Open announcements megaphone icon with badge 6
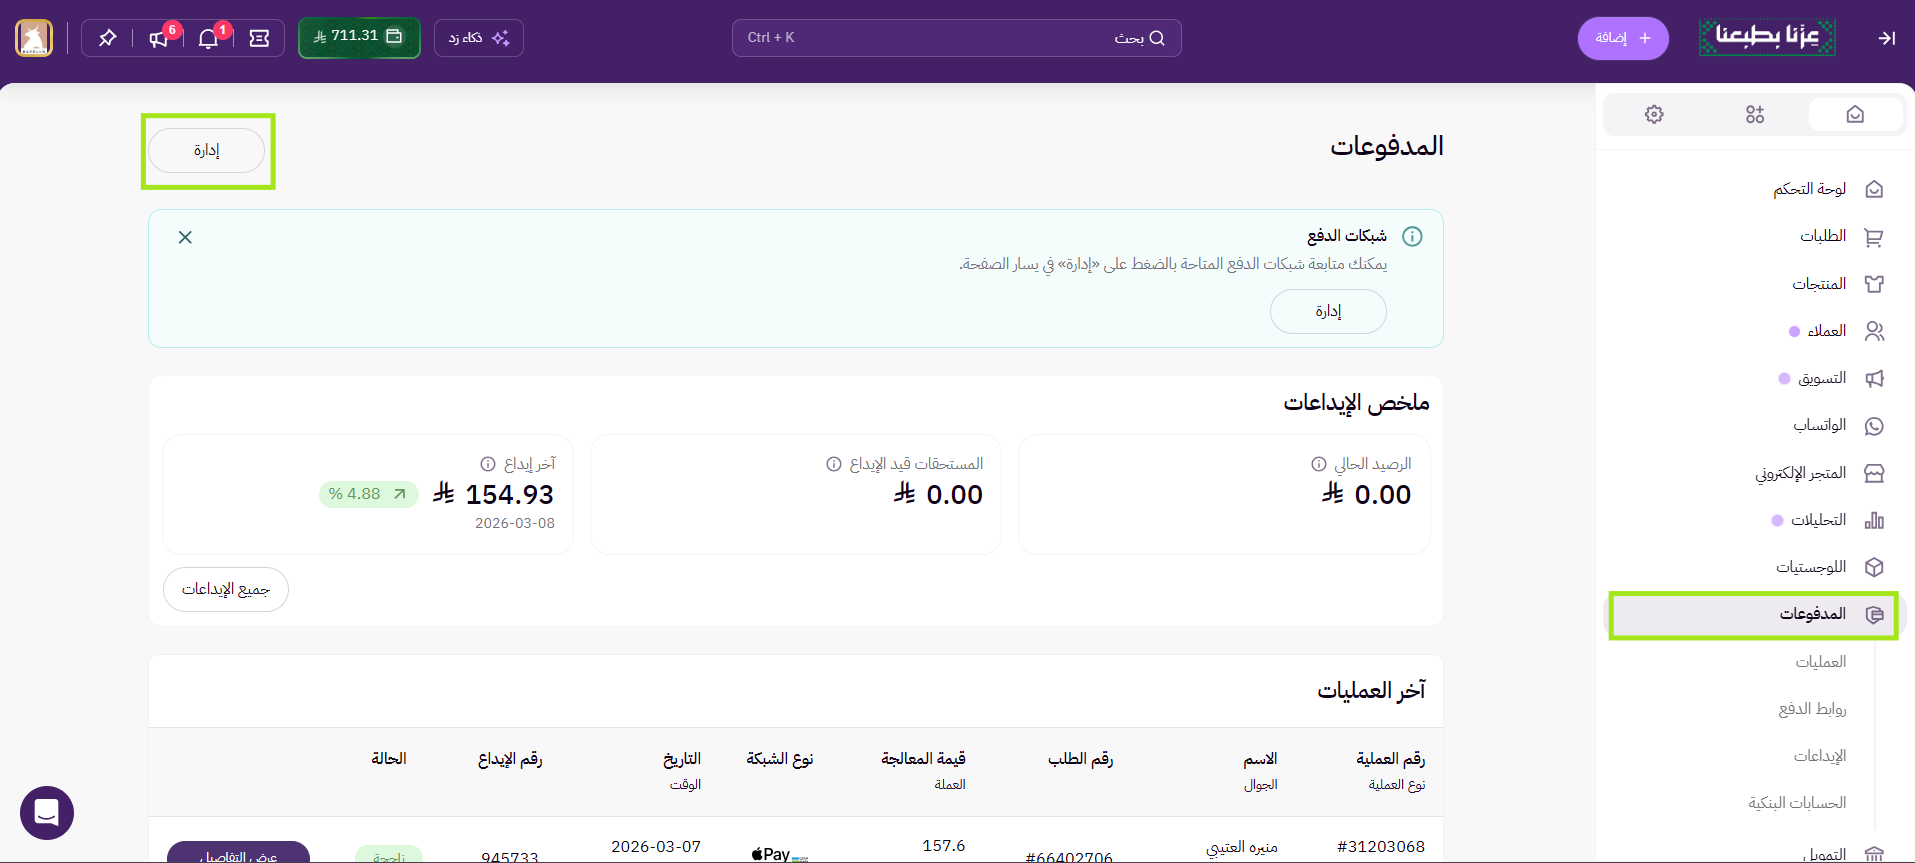The image size is (1915, 863). tap(159, 38)
